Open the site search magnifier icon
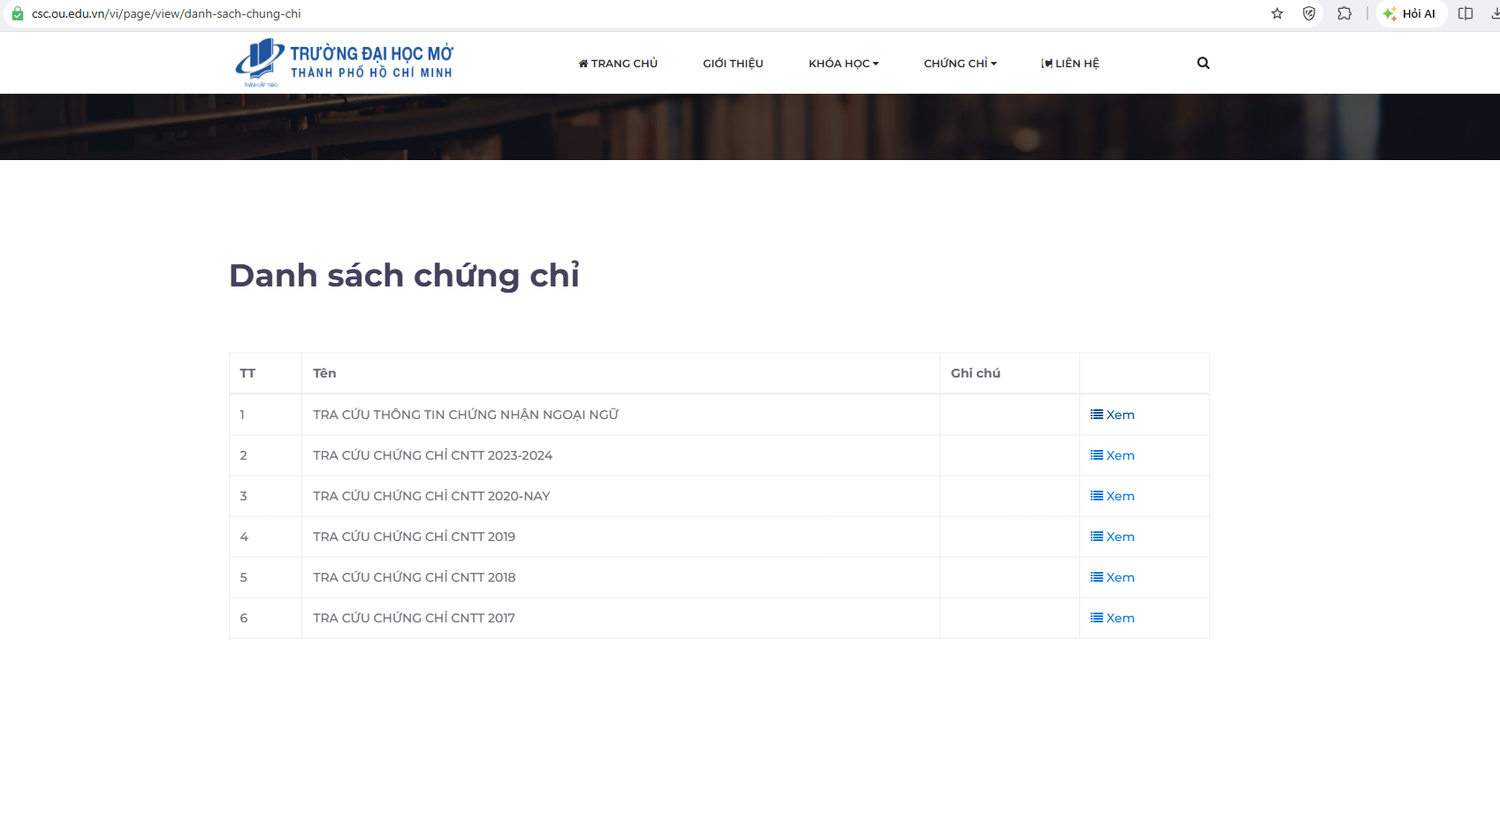Screen dimensions: 1500x816 (1203, 63)
